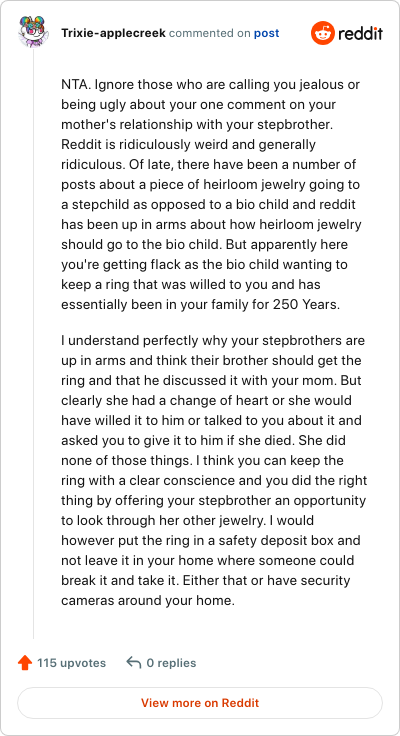Click the "commented on" text in header

click(x=210, y=33)
